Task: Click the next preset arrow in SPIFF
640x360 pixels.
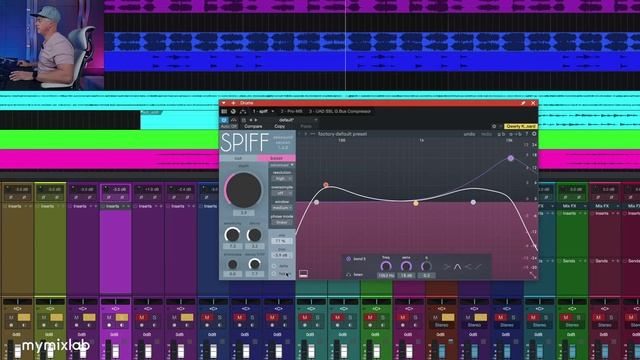Action: click(x=305, y=134)
